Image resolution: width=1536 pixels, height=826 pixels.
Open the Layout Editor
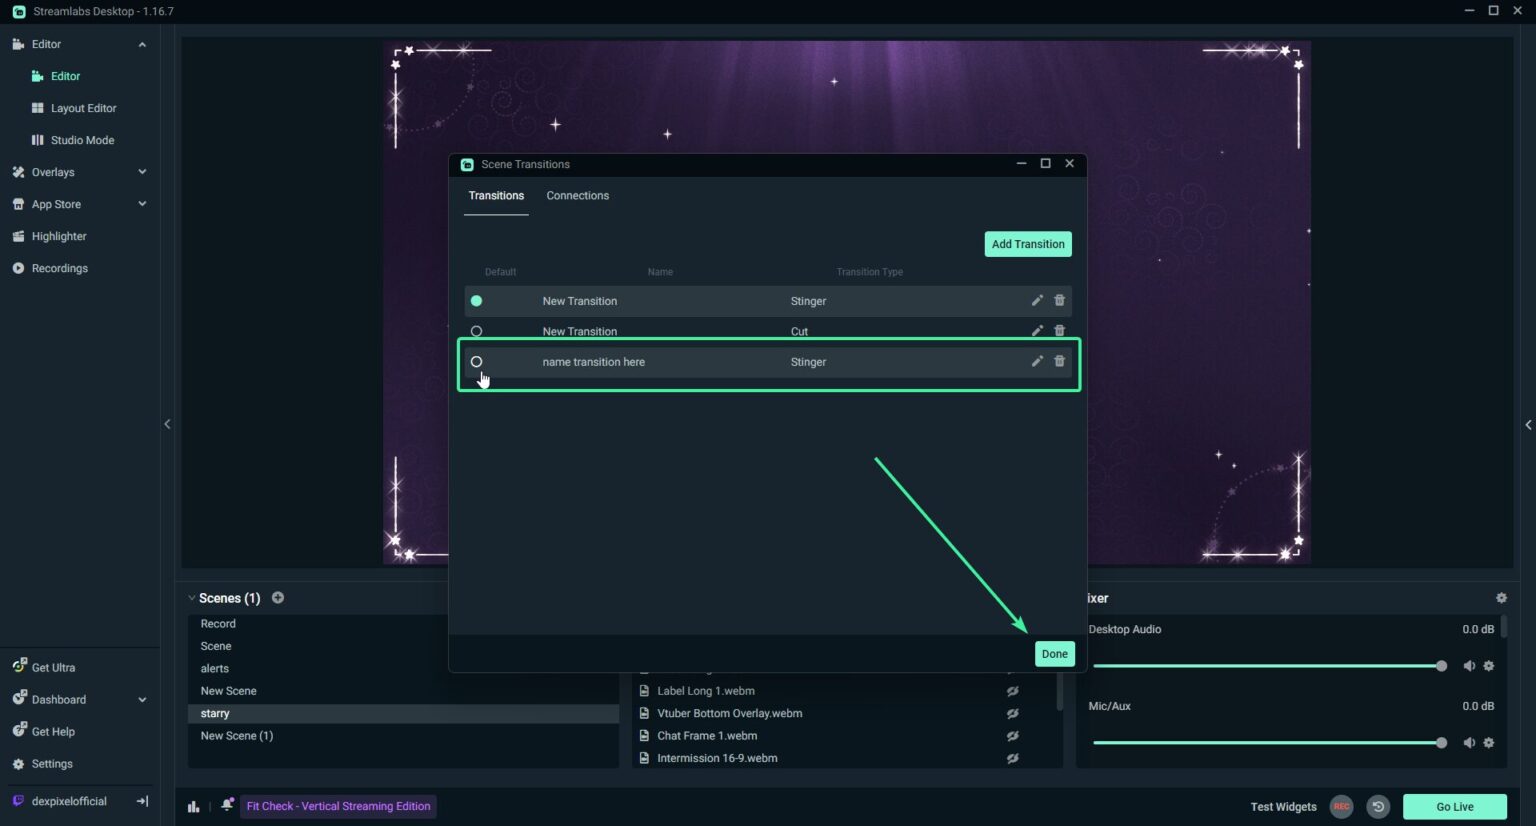(x=83, y=107)
